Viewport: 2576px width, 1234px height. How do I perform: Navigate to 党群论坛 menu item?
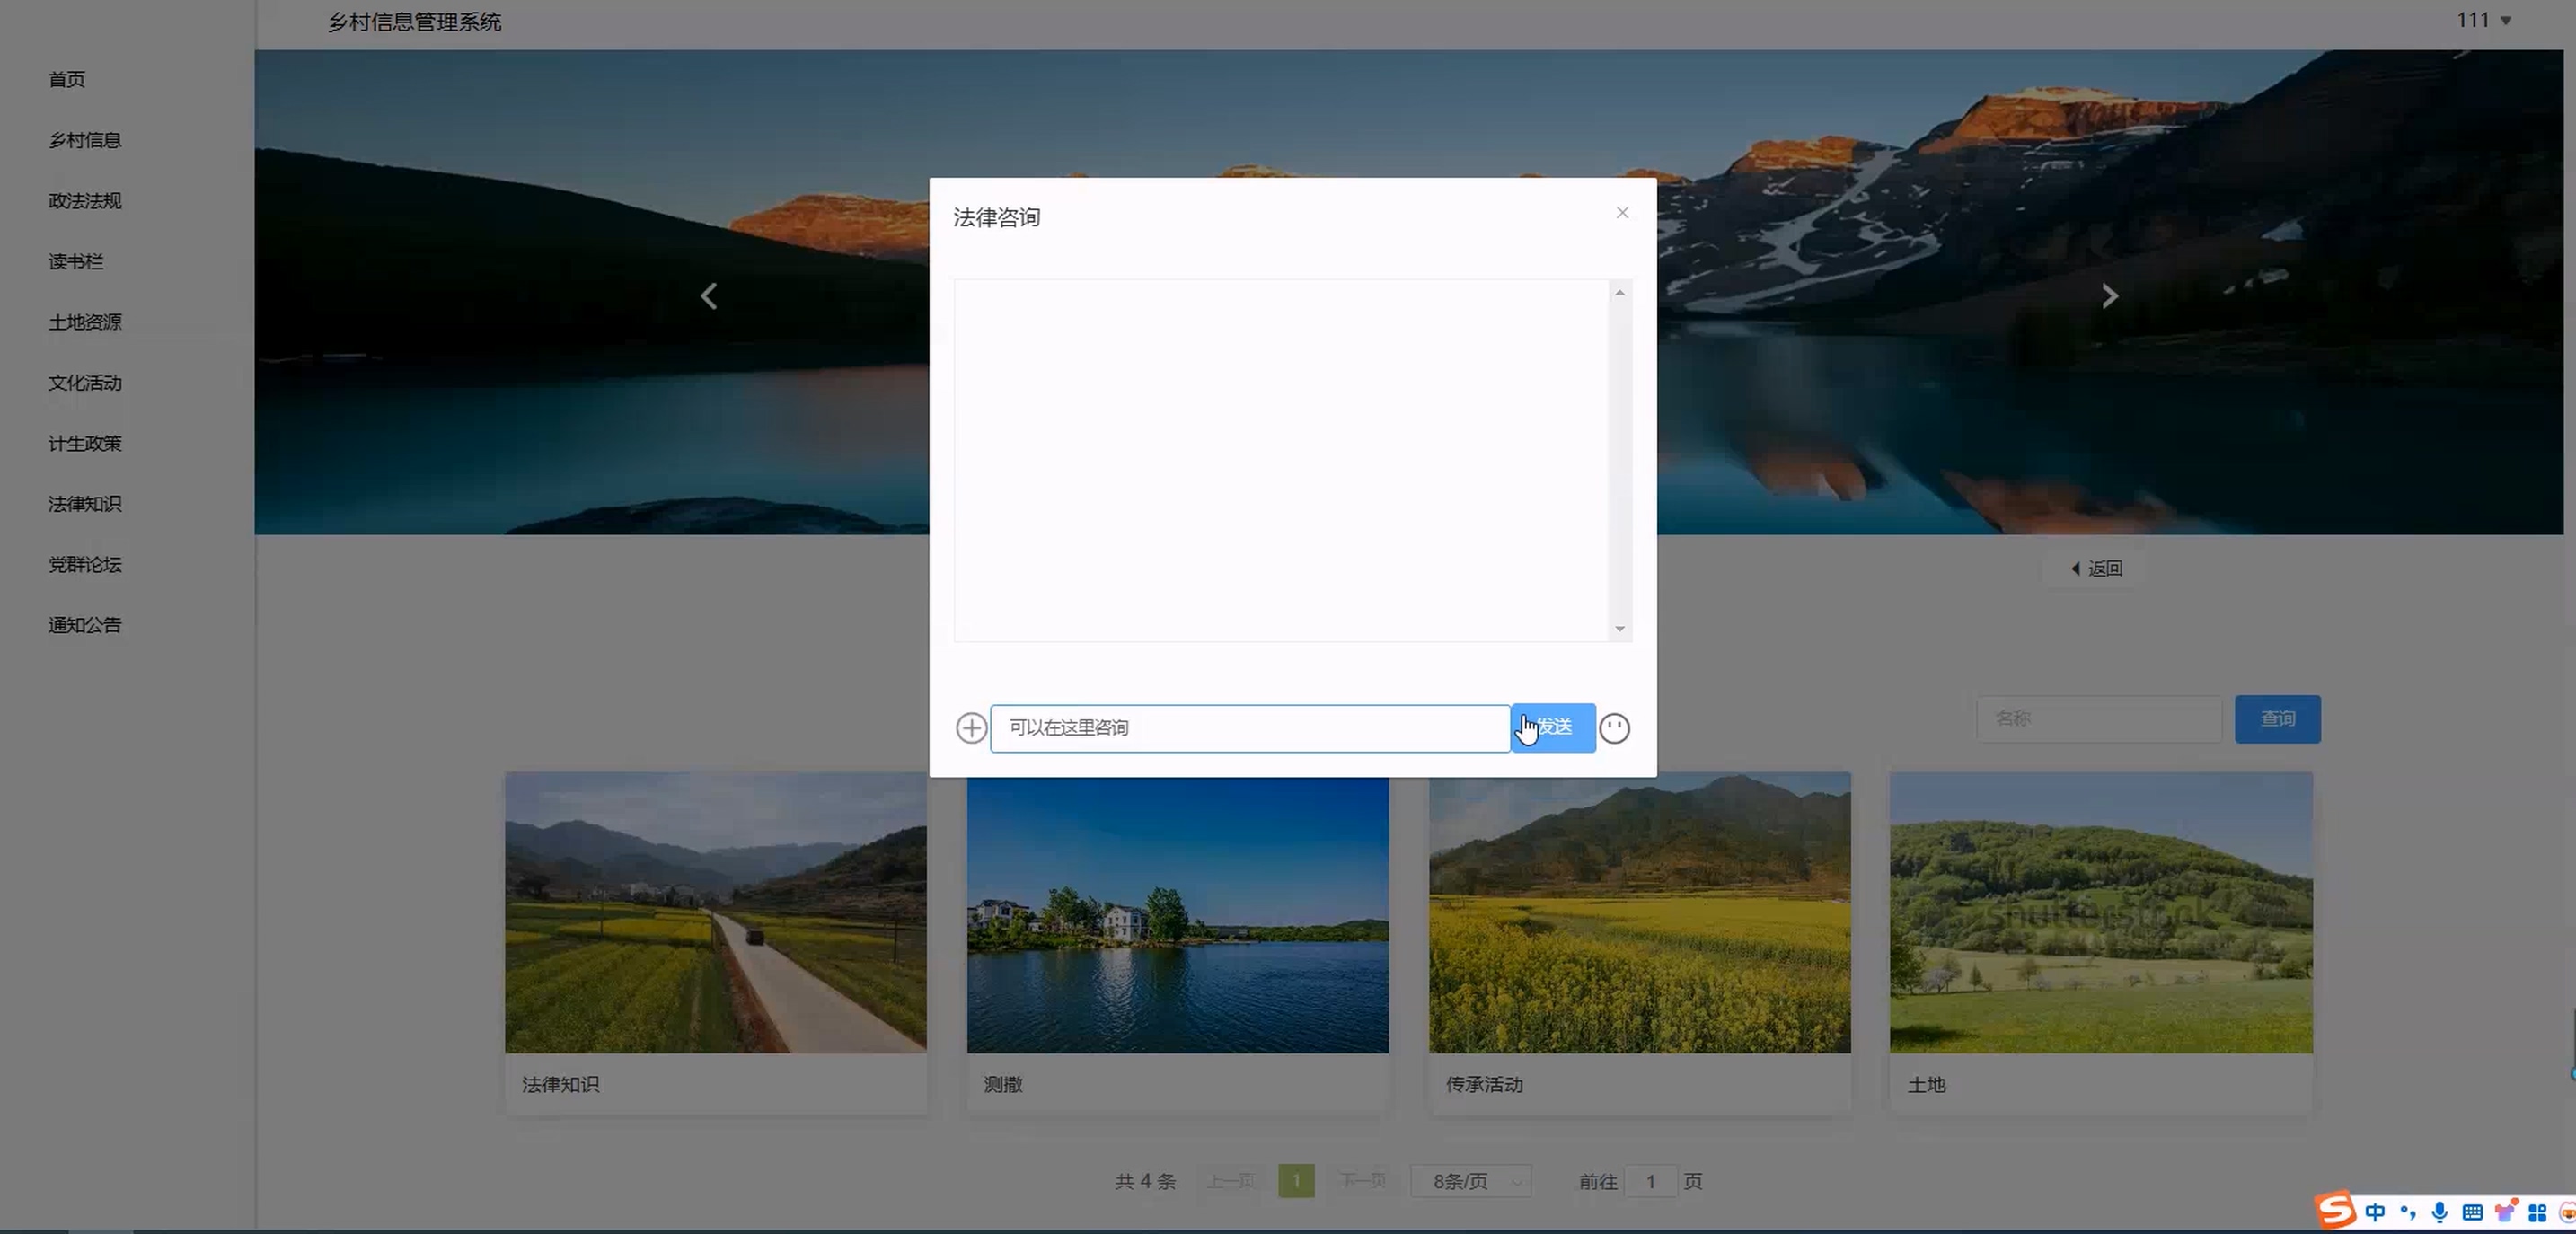(85, 565)
